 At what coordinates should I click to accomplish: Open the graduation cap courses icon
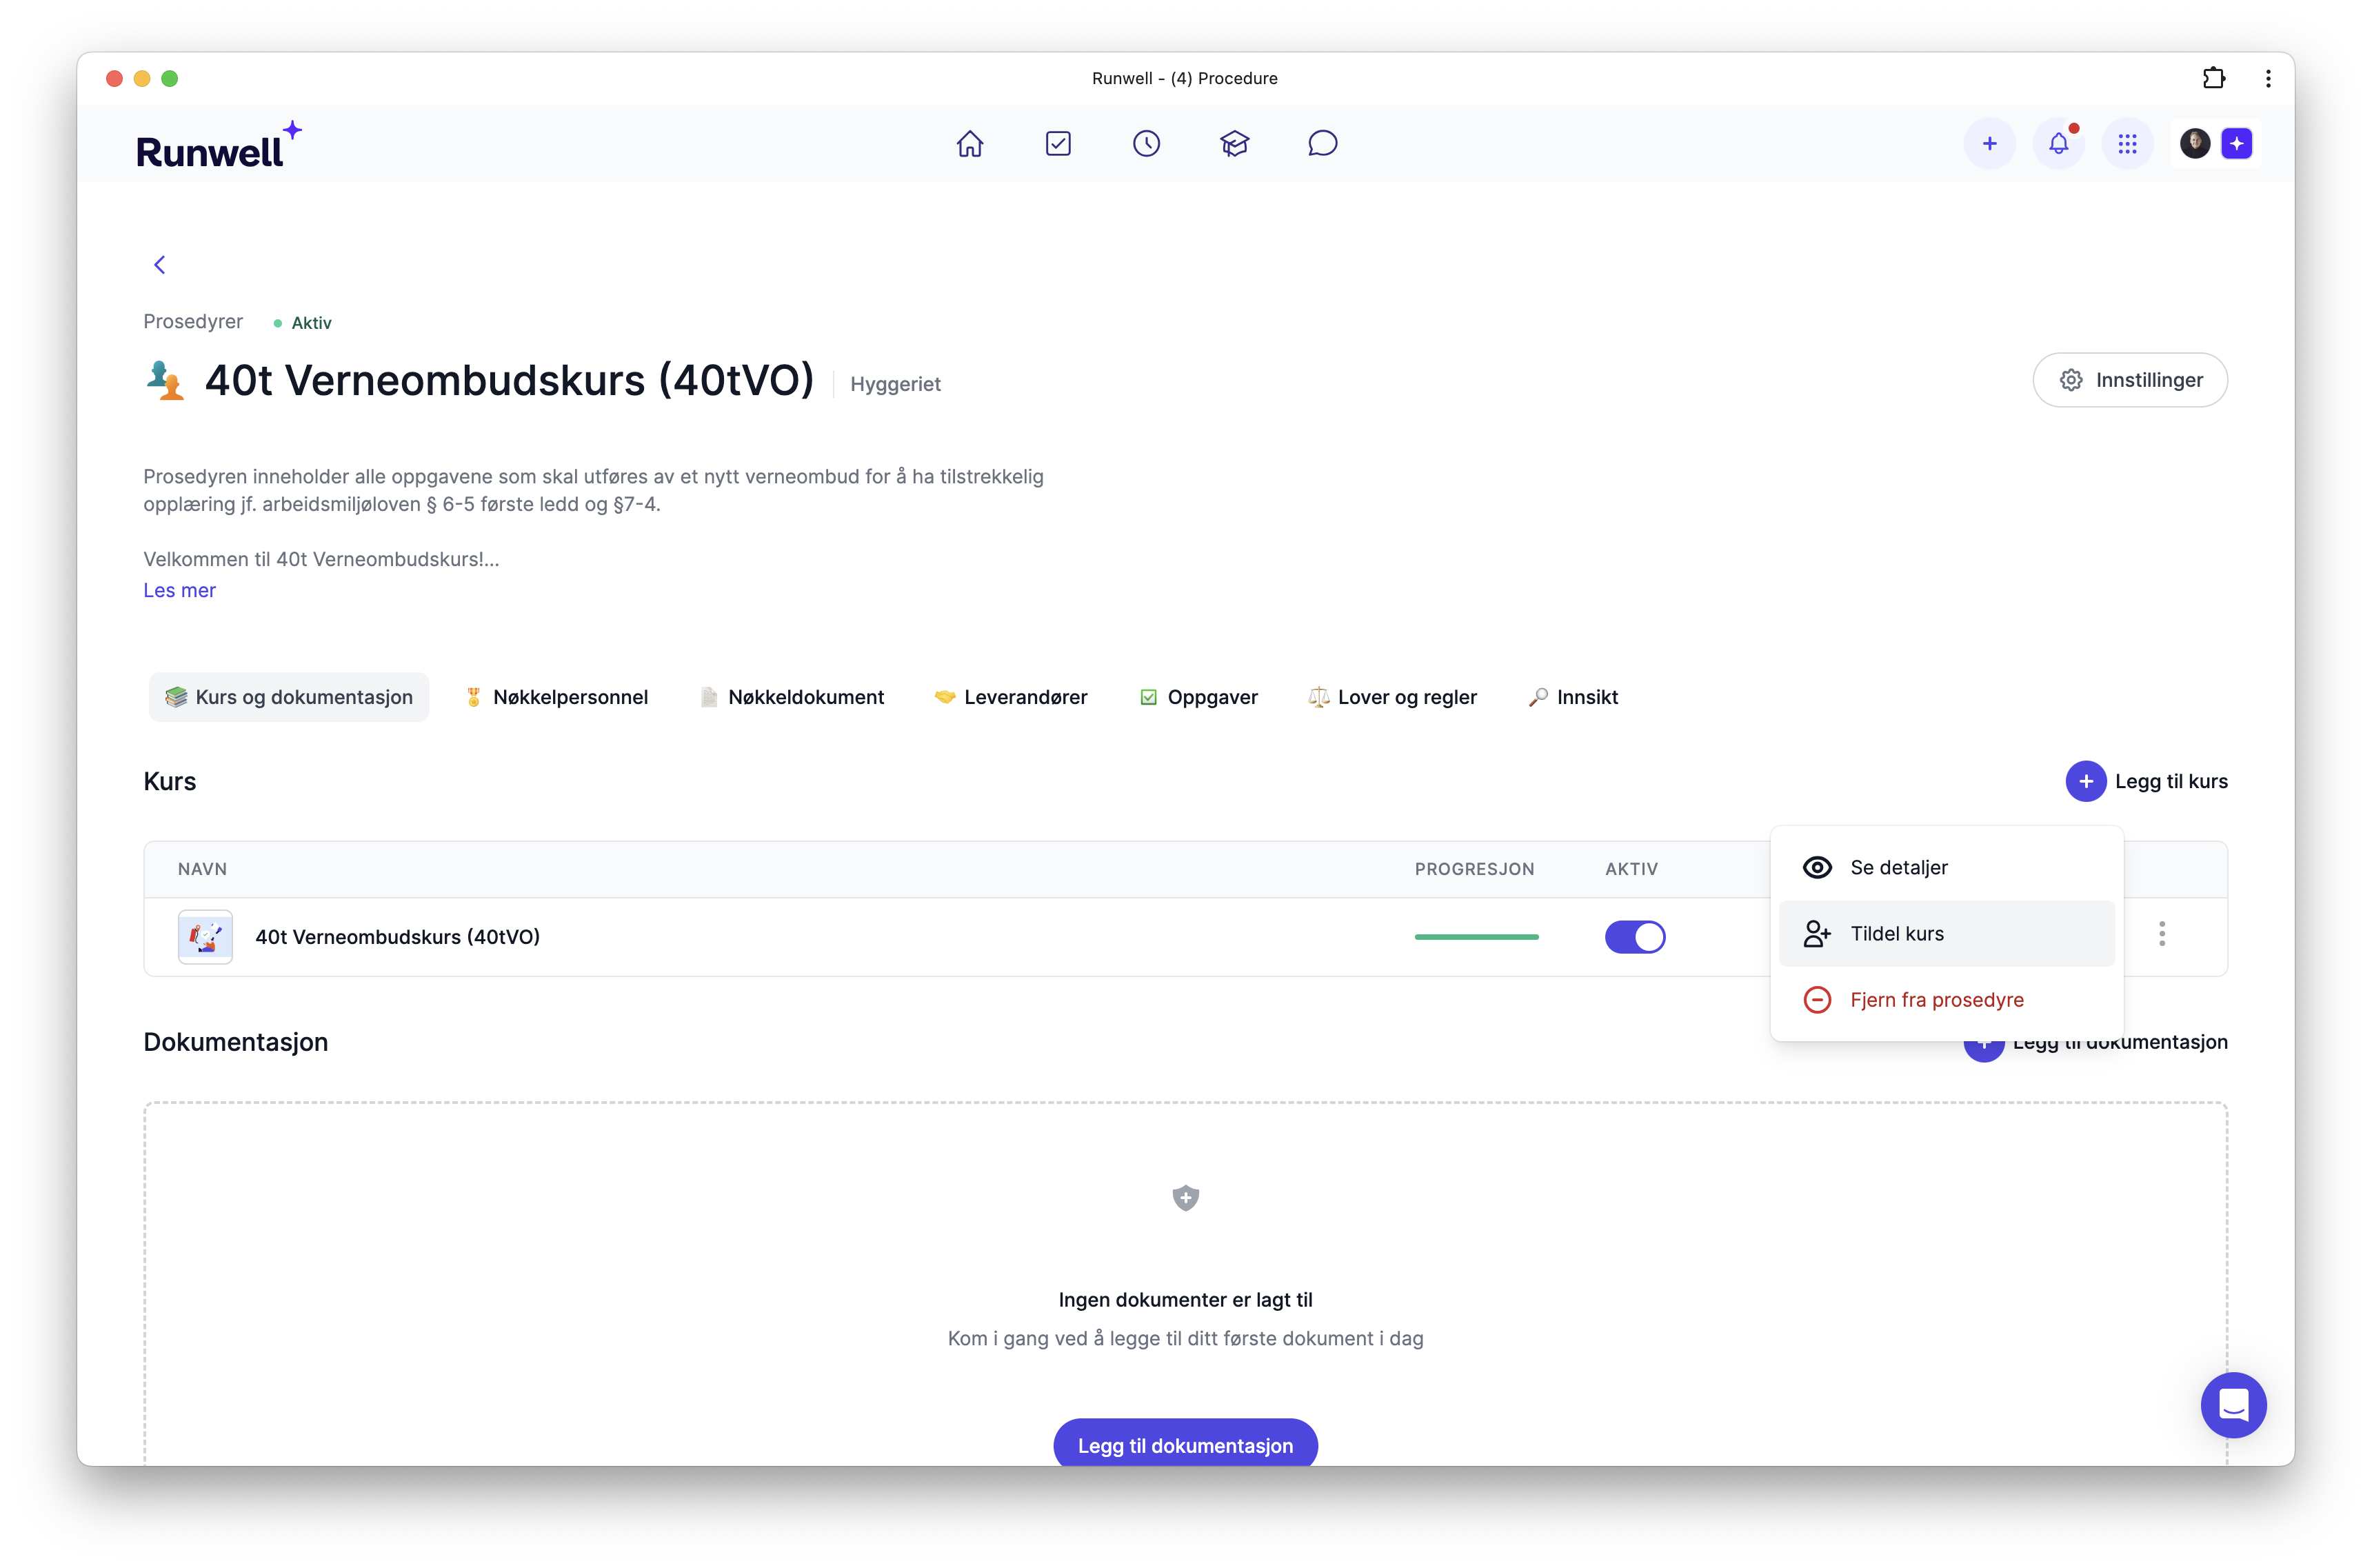click(1234, 144)
